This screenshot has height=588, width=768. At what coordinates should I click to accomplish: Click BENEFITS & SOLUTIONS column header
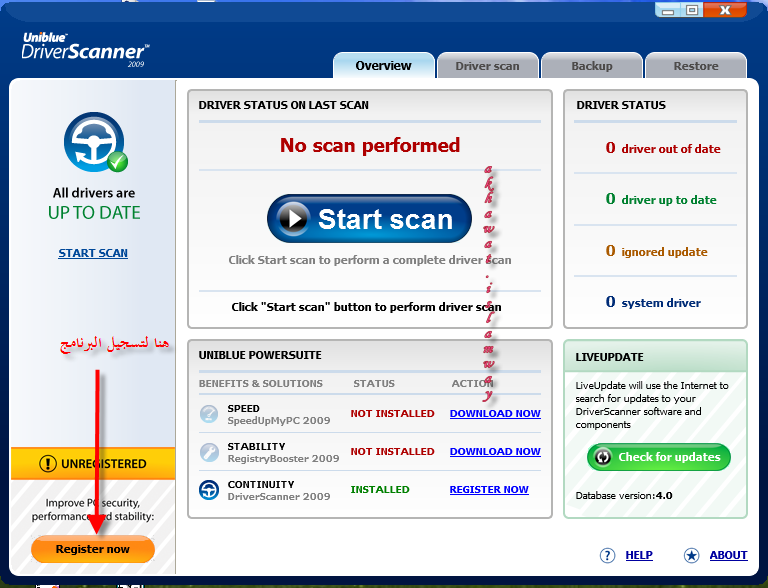click(261, 383)
